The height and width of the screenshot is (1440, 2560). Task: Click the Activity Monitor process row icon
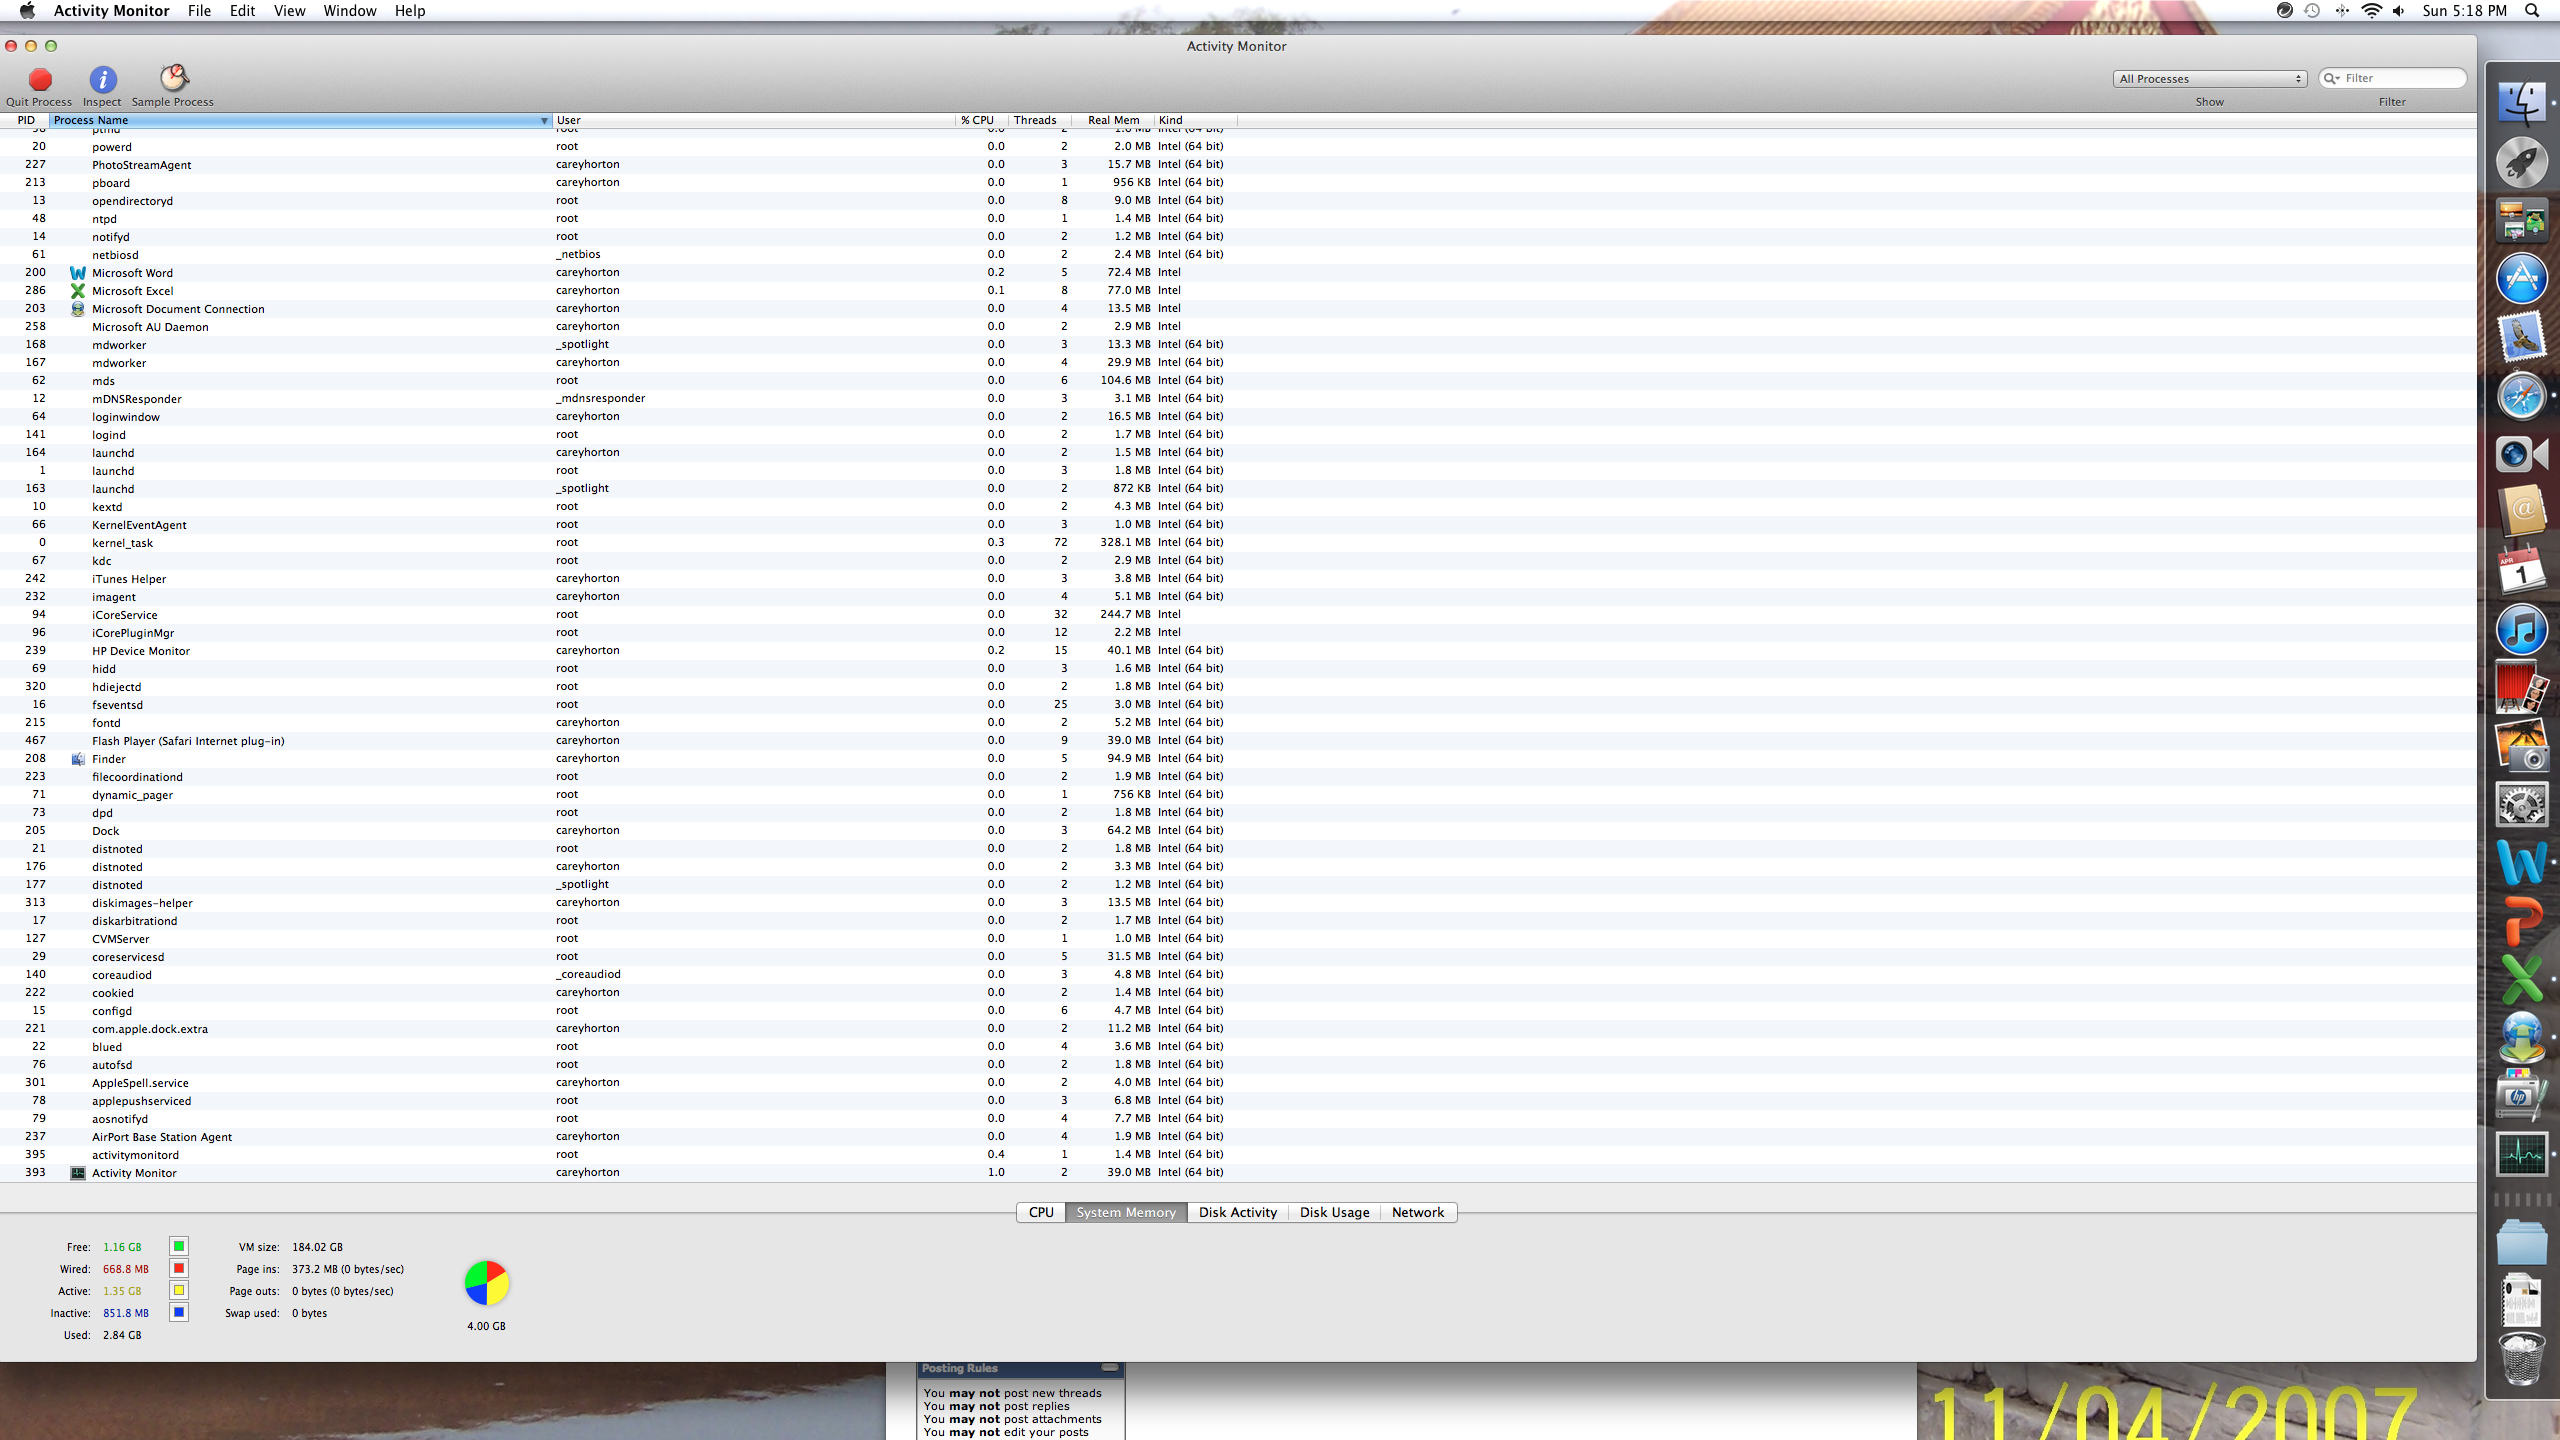pyautogui.click(x=77, y=1173)
